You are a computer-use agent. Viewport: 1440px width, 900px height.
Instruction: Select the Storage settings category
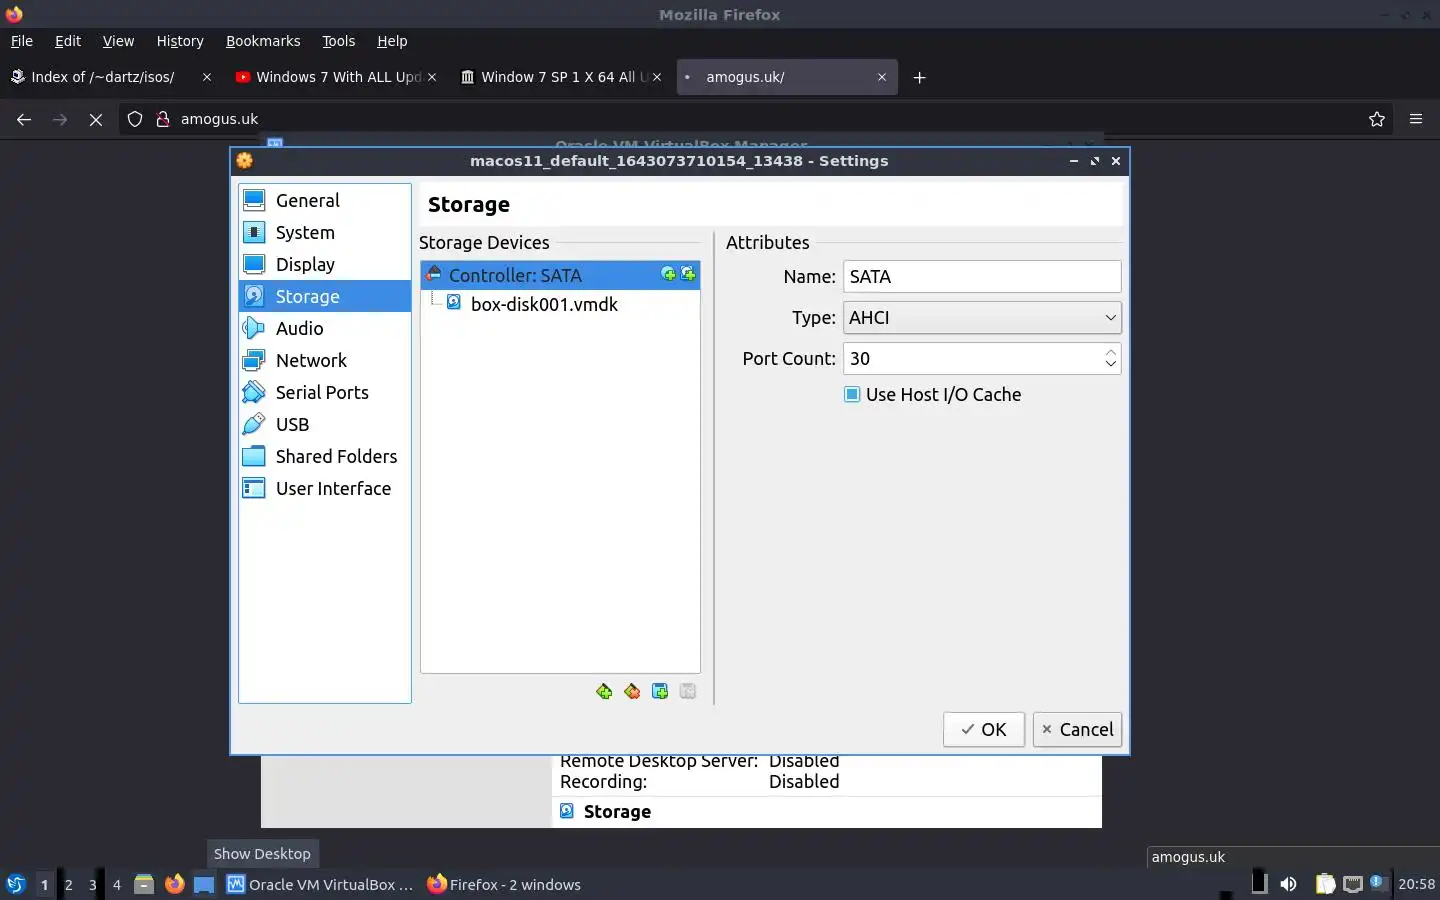click(325, 296)
